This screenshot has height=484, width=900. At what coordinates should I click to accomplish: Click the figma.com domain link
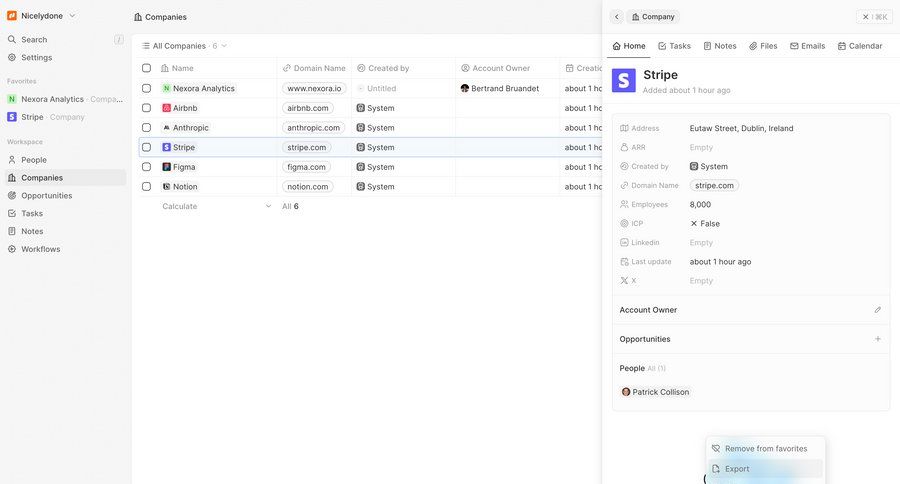(x=307, y=167)
